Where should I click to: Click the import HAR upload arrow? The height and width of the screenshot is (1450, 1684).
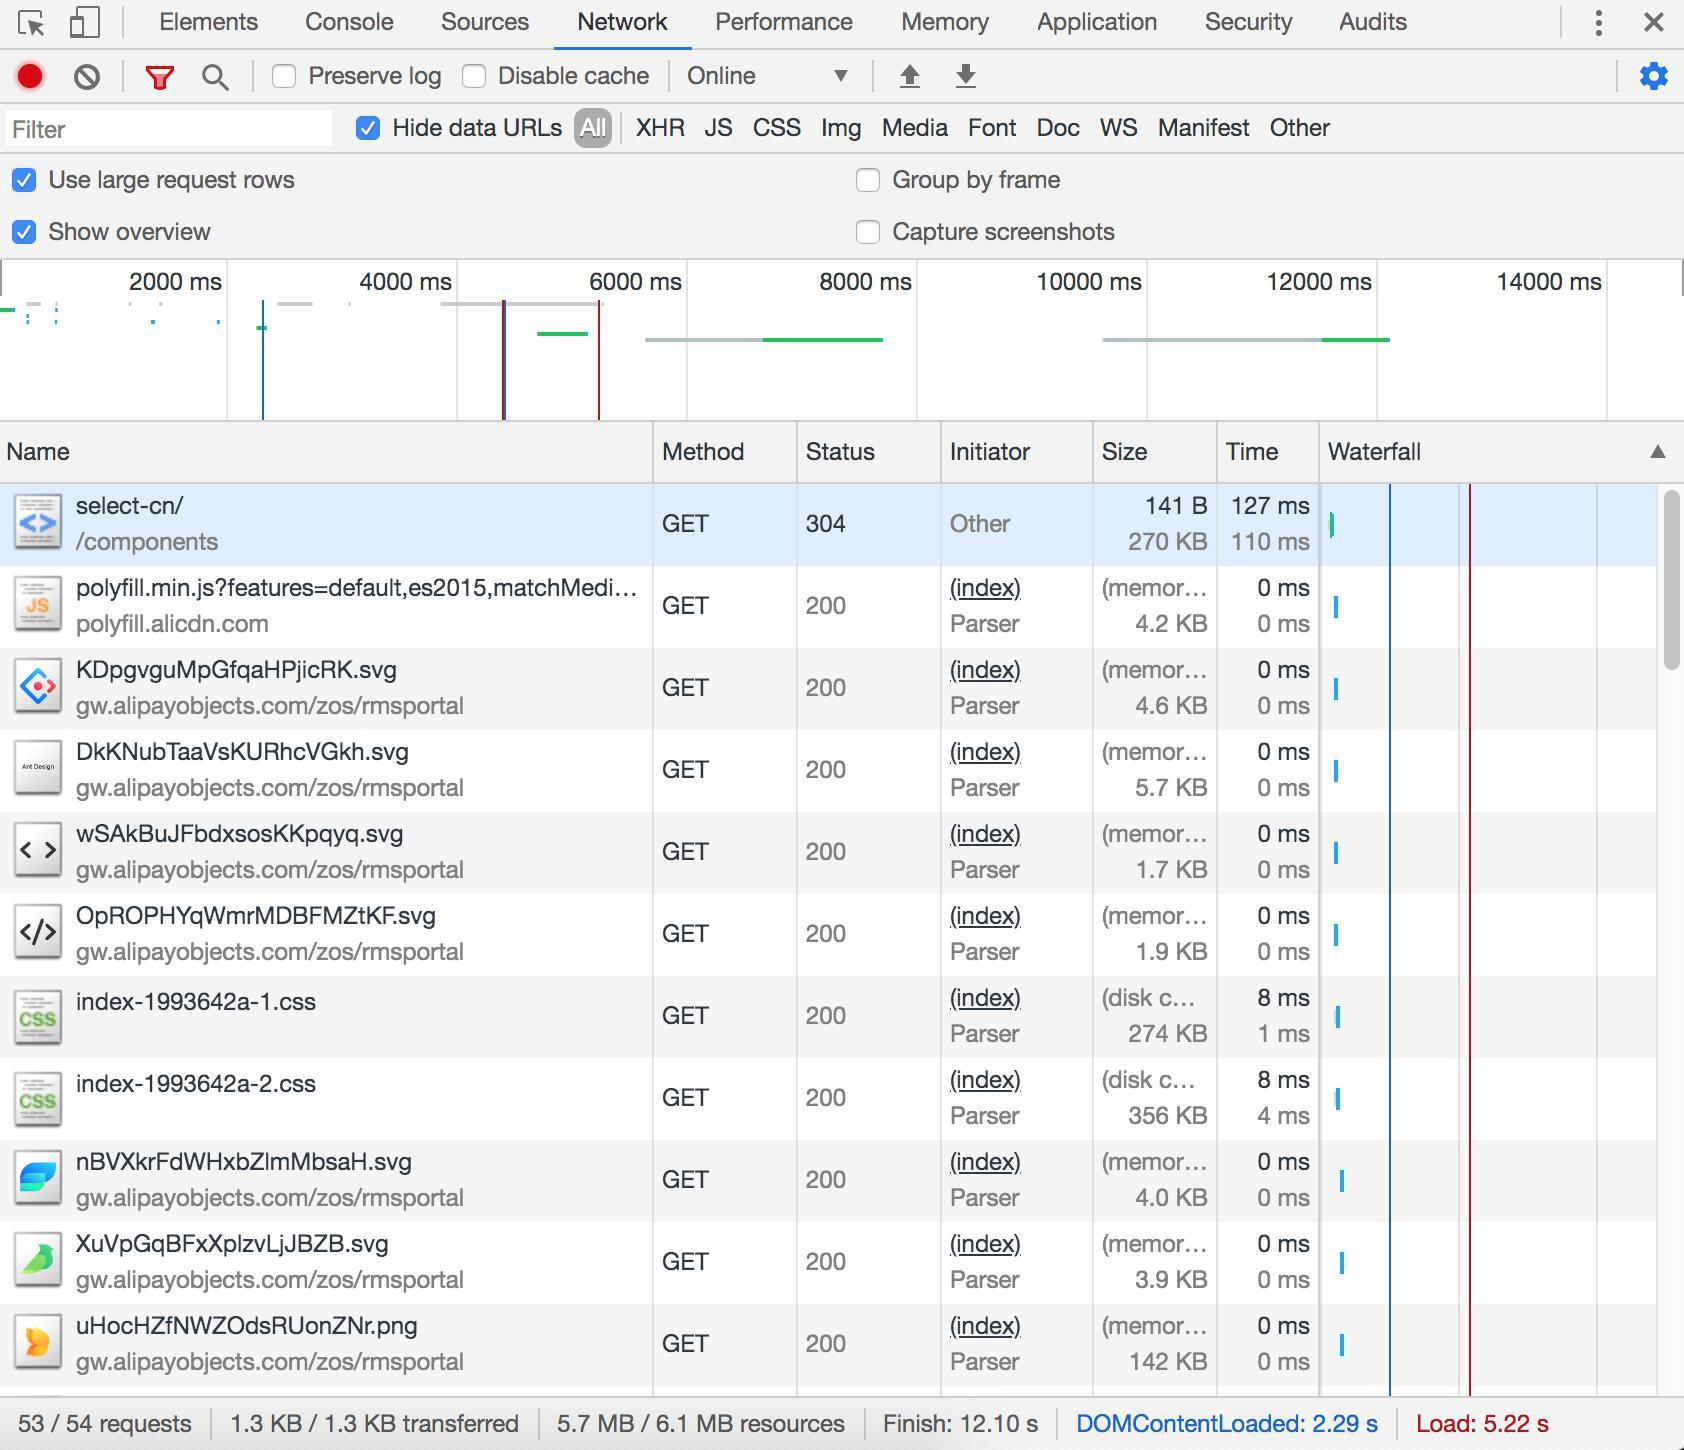[909, 76]
